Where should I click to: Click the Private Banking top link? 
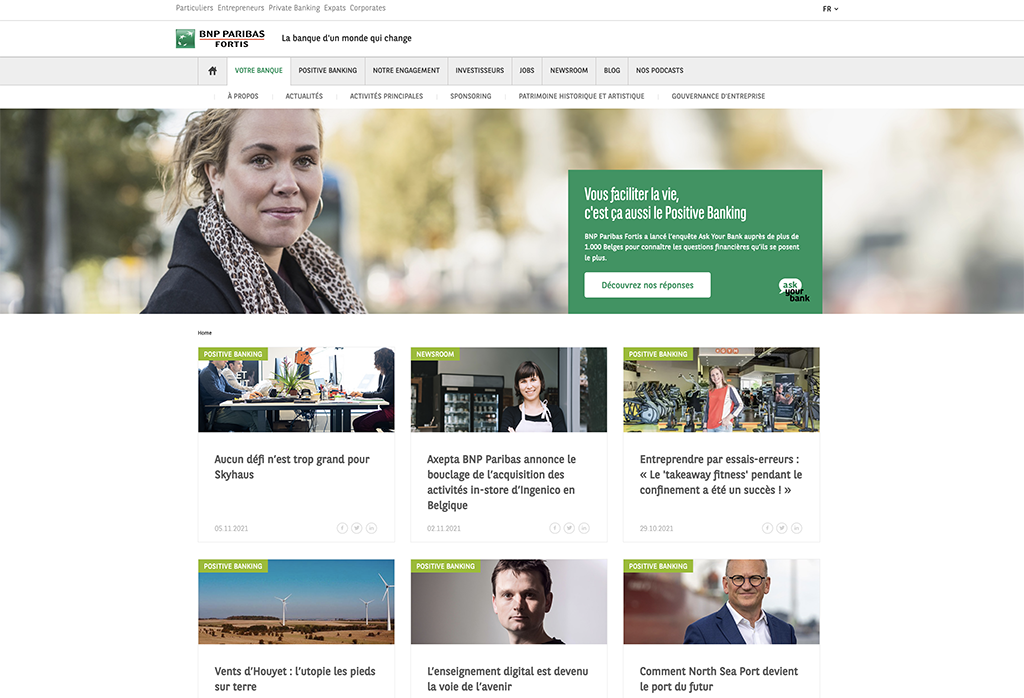pyautogui.click(x=295, y=8)
